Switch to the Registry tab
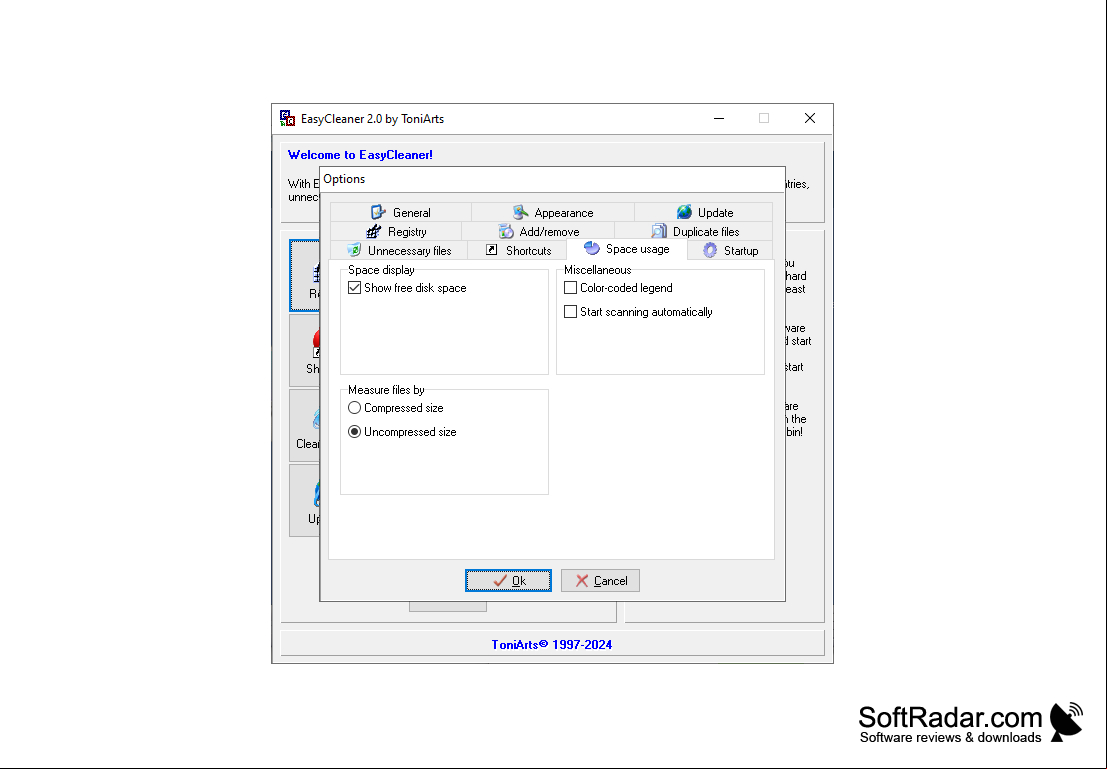The image size is (1107, 769). click(395, 231)
